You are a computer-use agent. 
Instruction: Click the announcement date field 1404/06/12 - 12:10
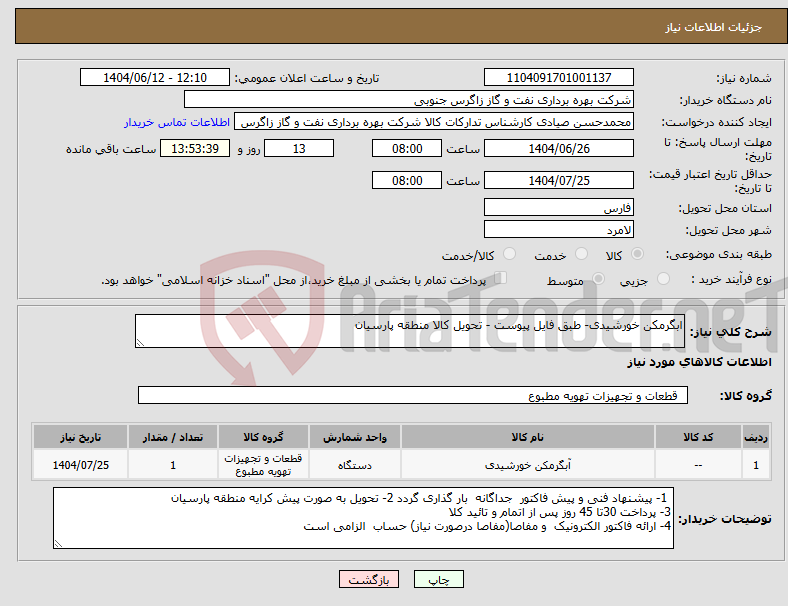pyautogui.click(x=155, y=78)
